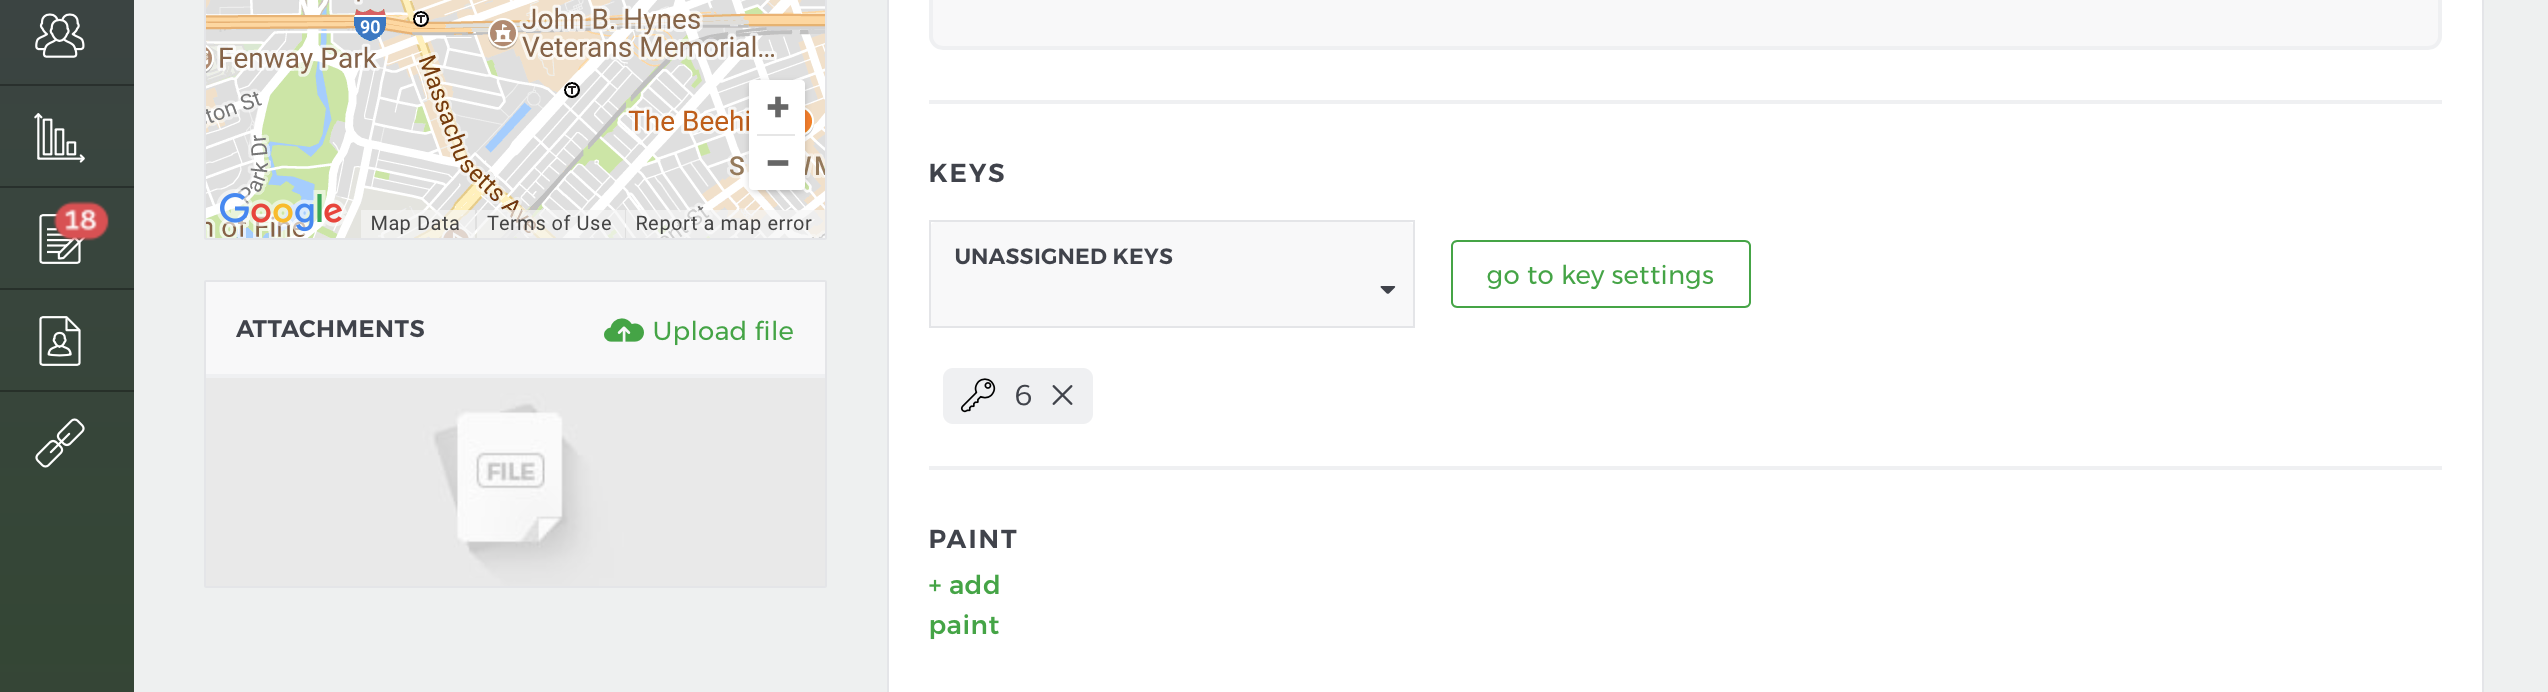Open the people group sidebar icon
Viewport: 2548px width, 692px height.
(x=60, y=36)
